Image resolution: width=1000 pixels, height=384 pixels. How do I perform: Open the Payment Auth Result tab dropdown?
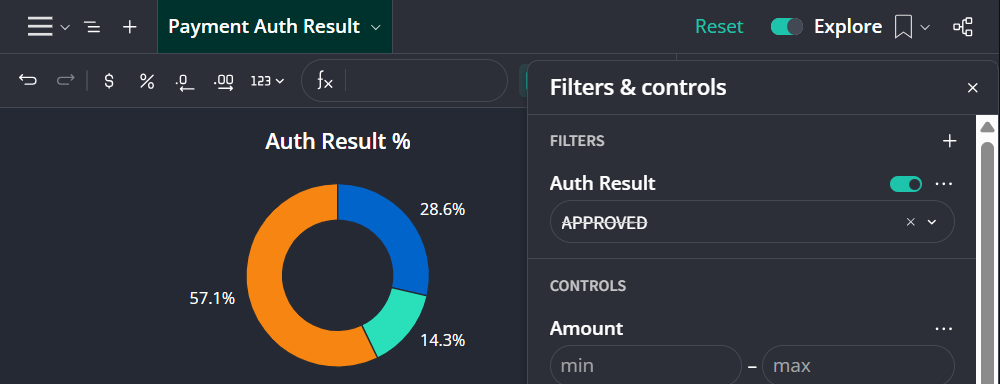pos(376,27)
